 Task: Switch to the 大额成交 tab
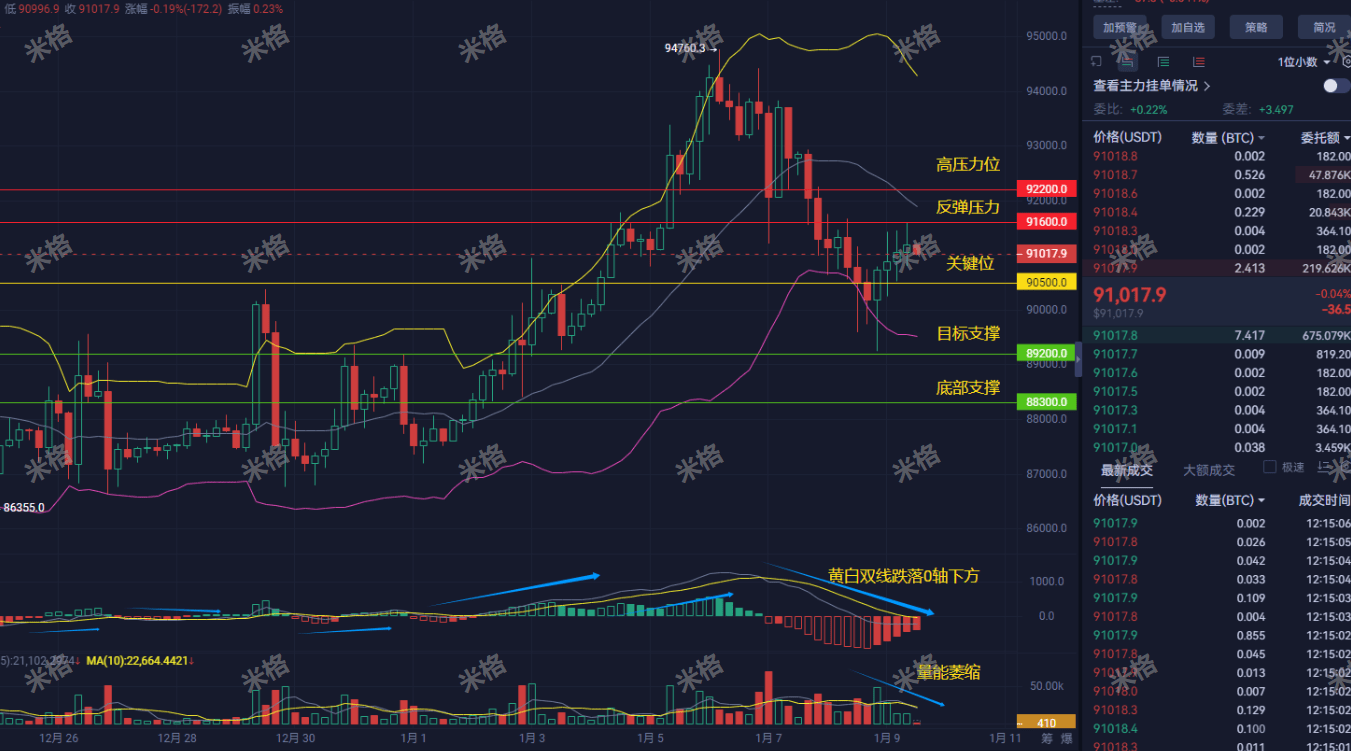[1209, 469]
